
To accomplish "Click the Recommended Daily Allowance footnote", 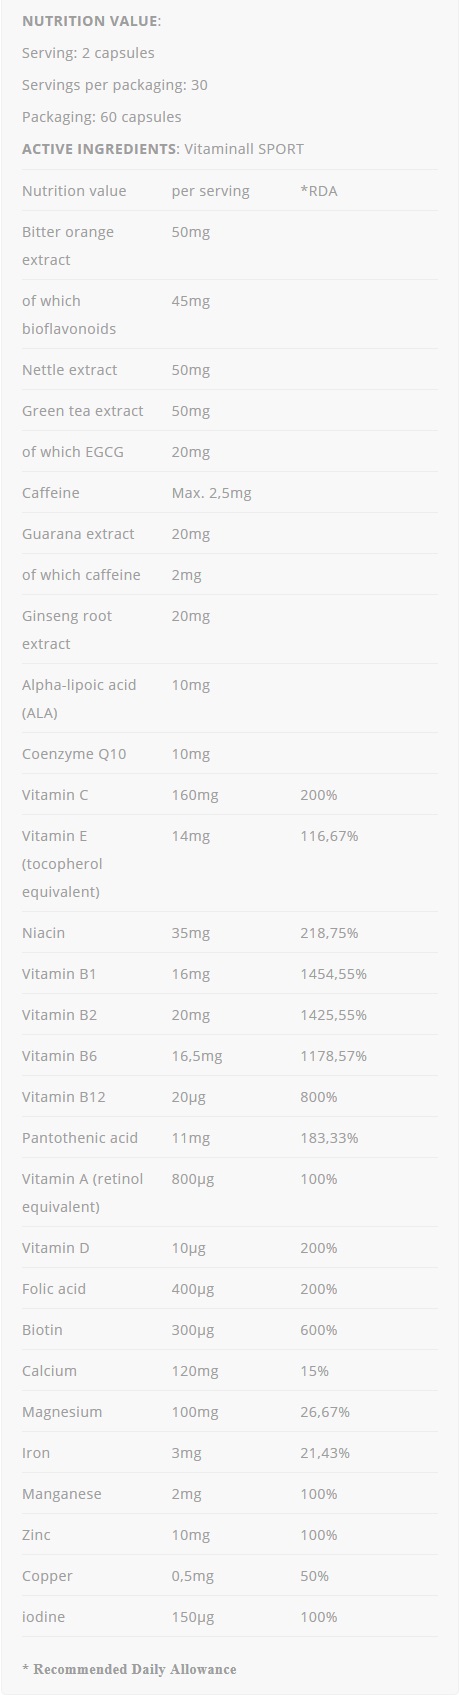I will click(x=129, y=1669).
